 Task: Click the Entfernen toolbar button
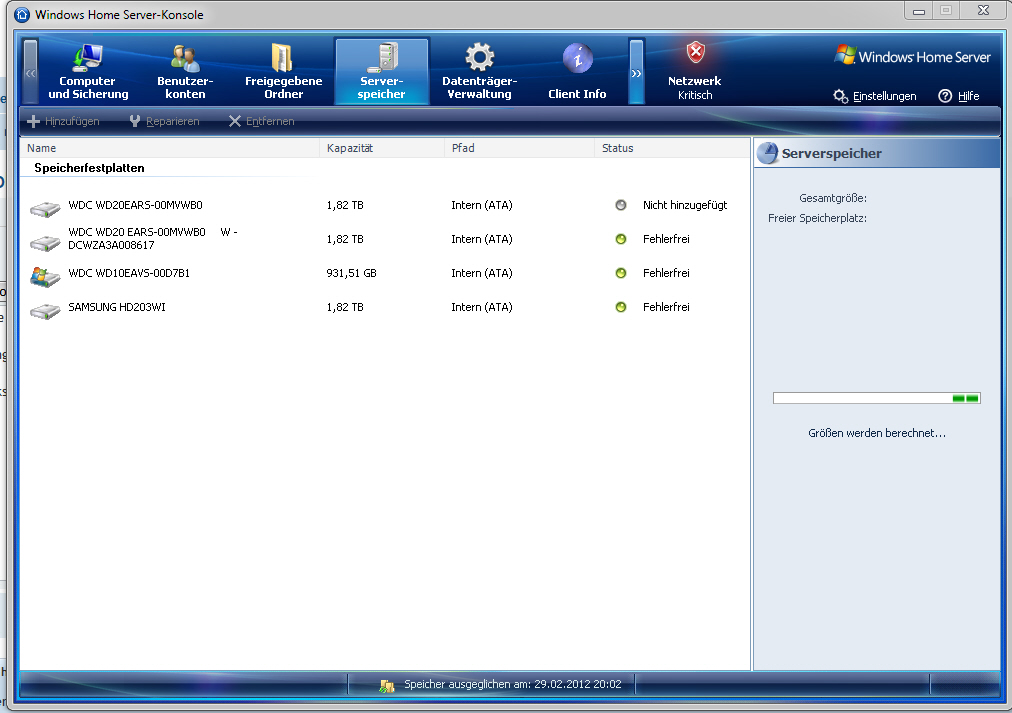point(261,121)
